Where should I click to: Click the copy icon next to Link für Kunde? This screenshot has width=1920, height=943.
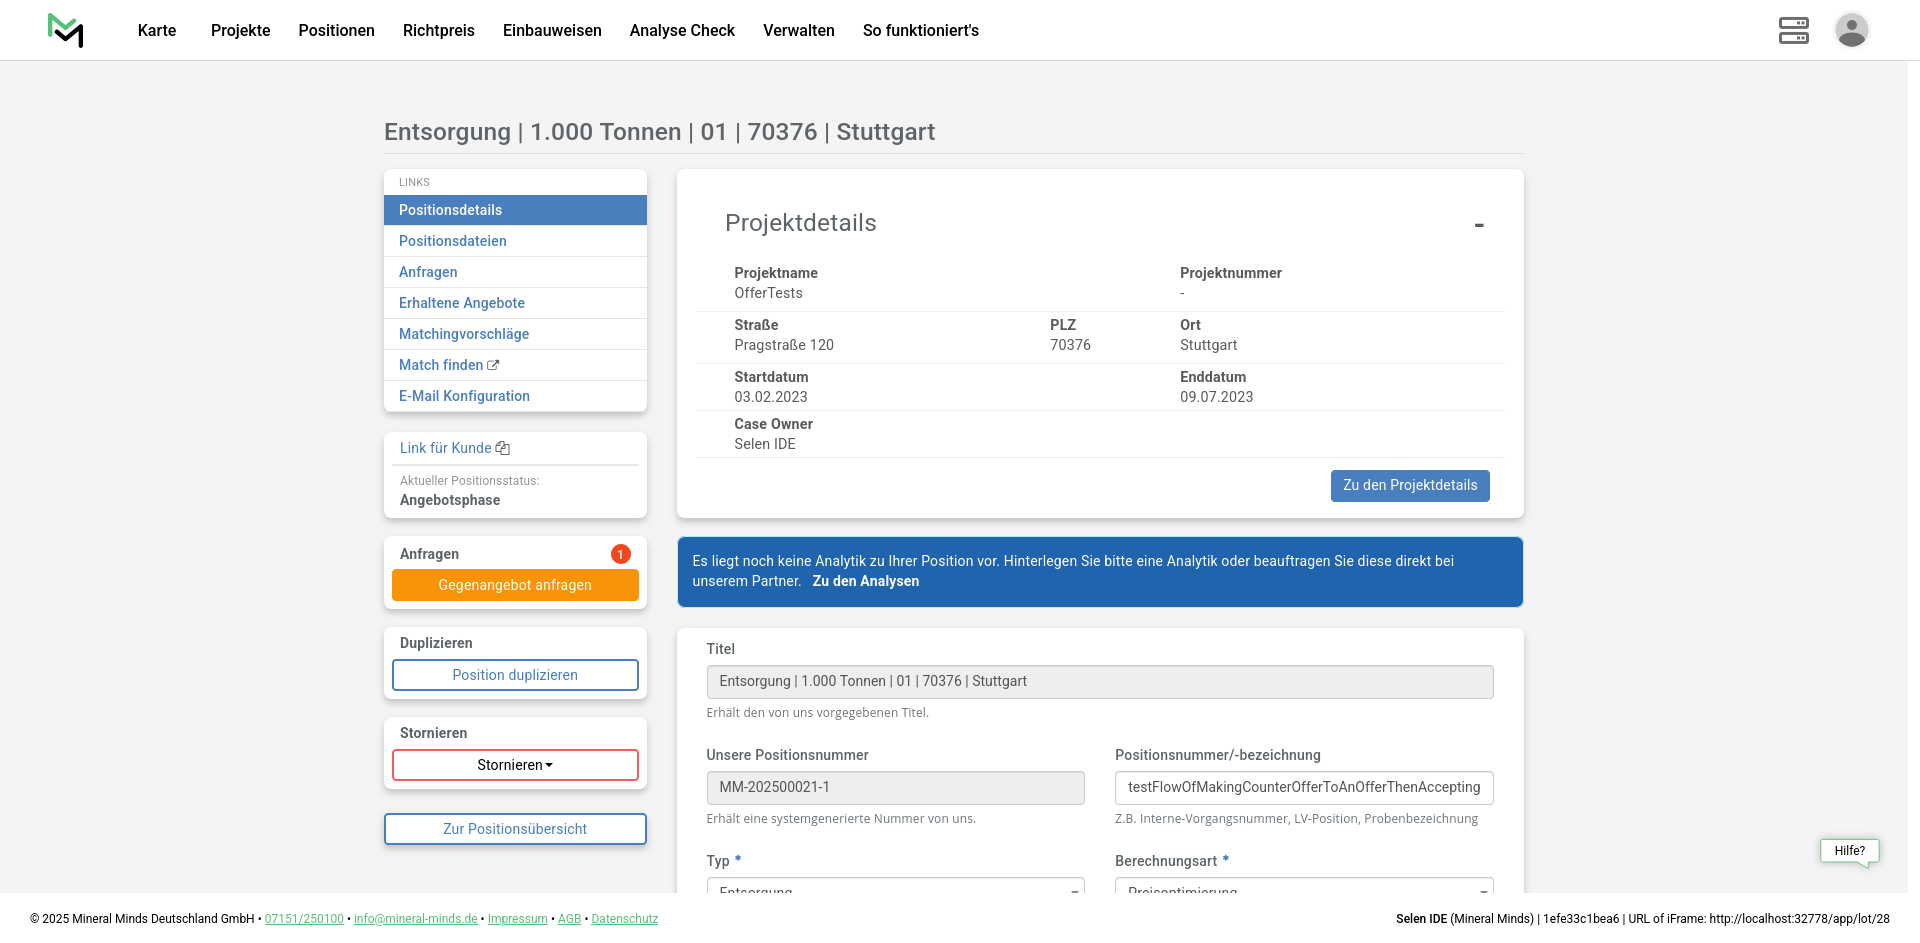point(503,449)
